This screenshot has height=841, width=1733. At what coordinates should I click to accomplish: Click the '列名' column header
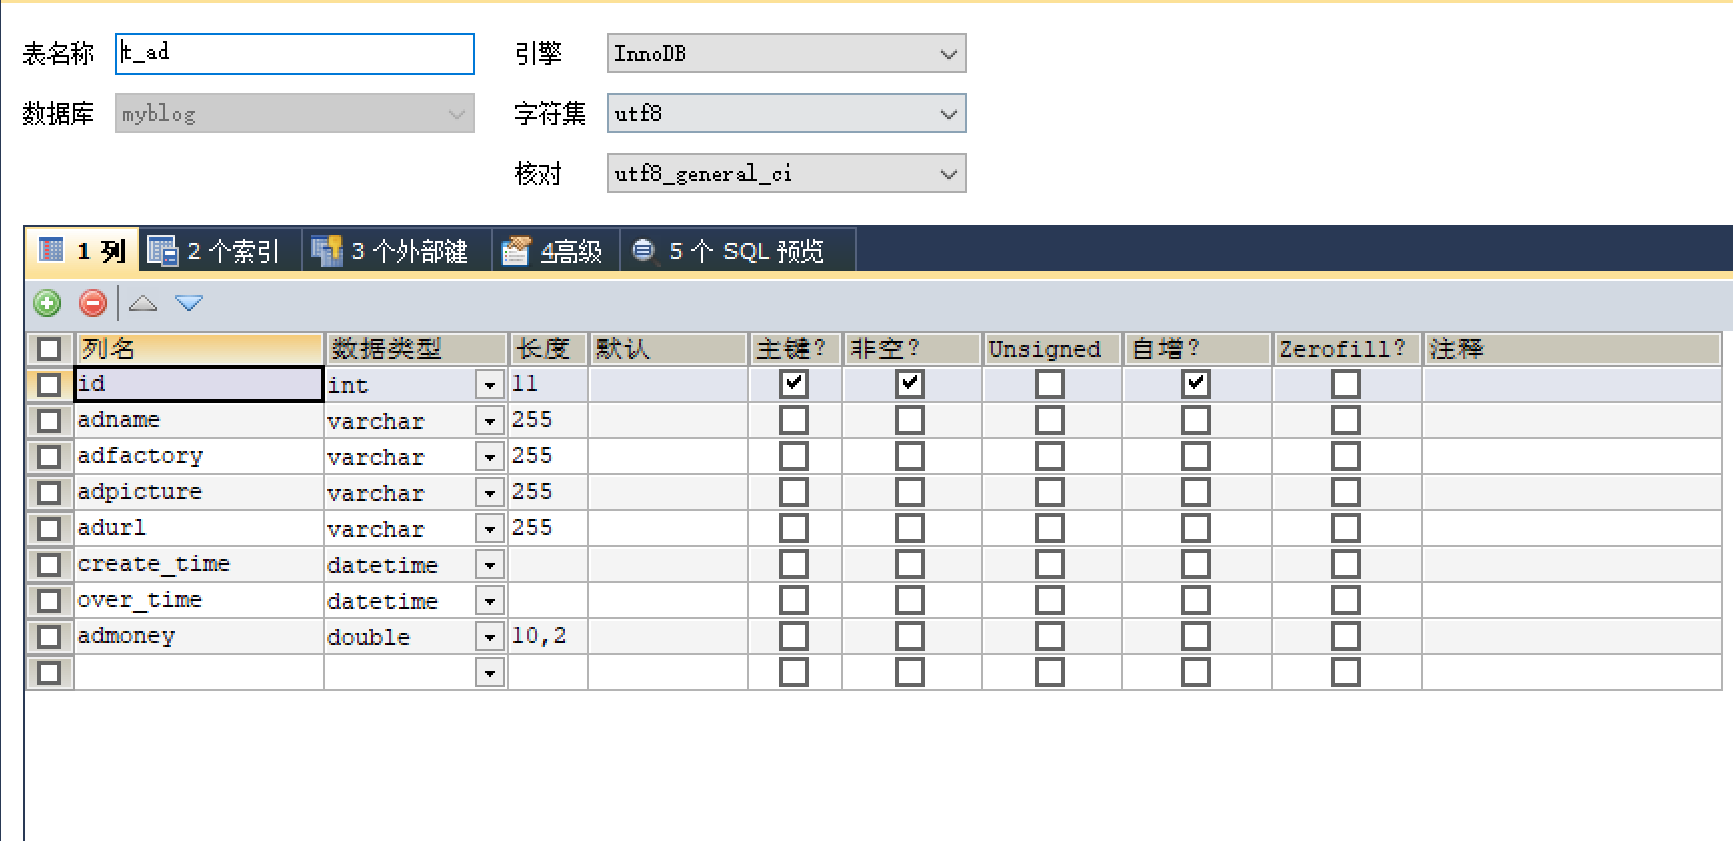tap(199, 349)
